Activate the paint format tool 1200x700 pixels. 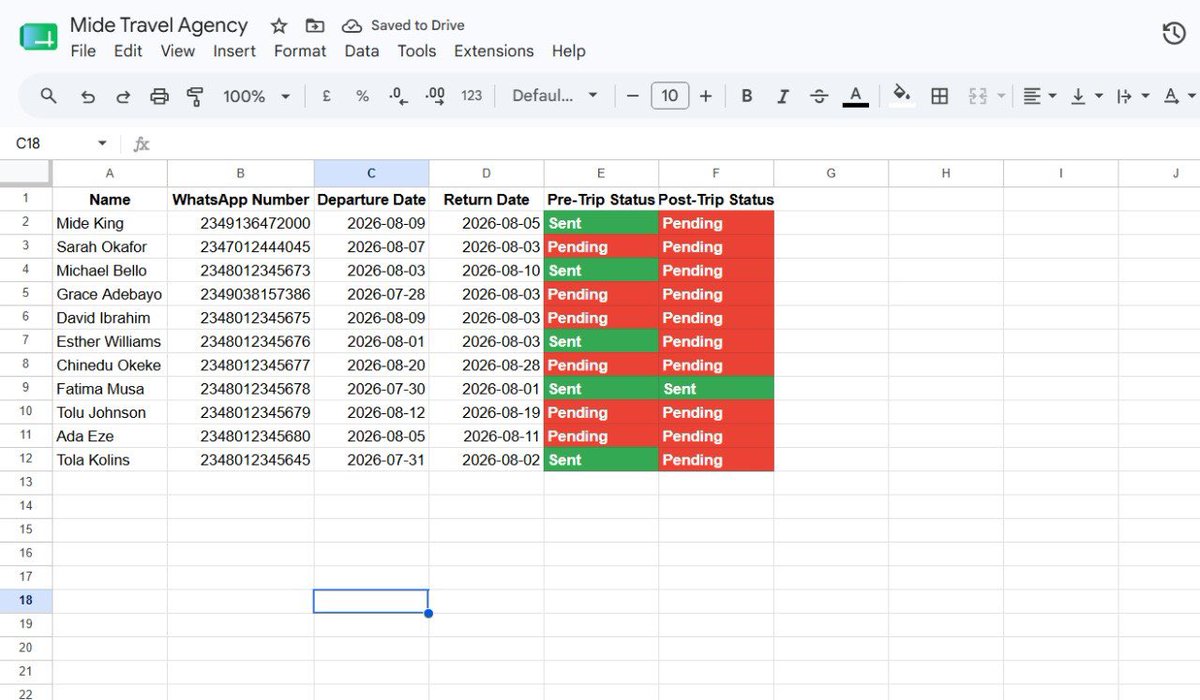click(195, 96)
